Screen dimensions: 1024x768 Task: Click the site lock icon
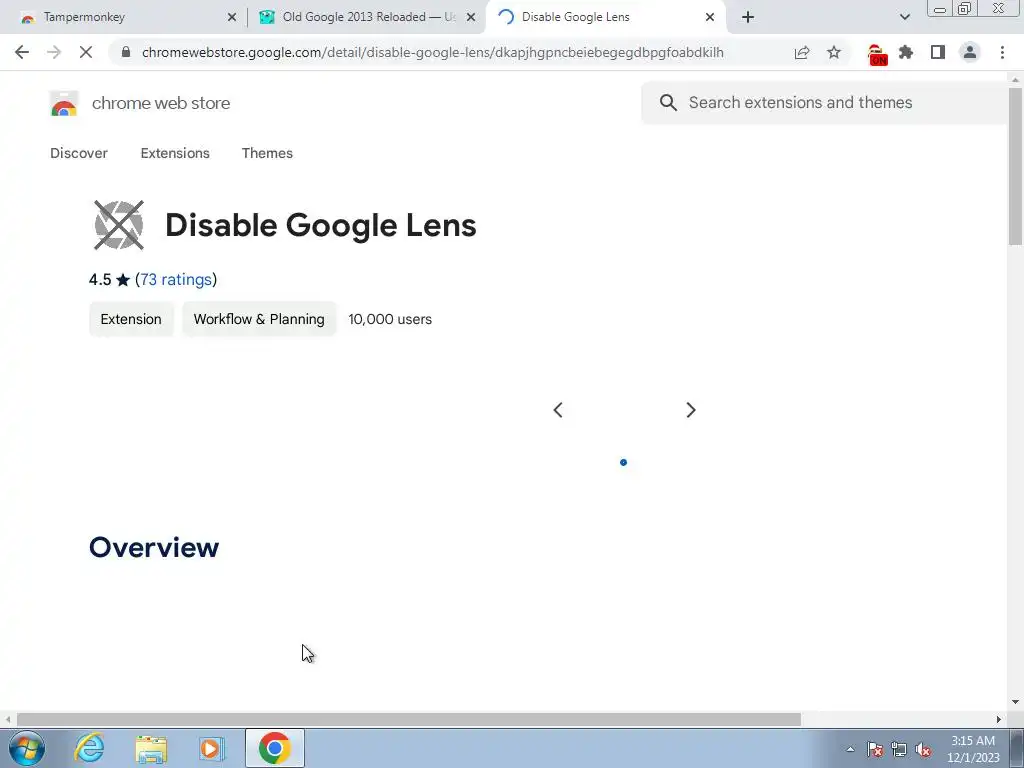pos(126,52)
